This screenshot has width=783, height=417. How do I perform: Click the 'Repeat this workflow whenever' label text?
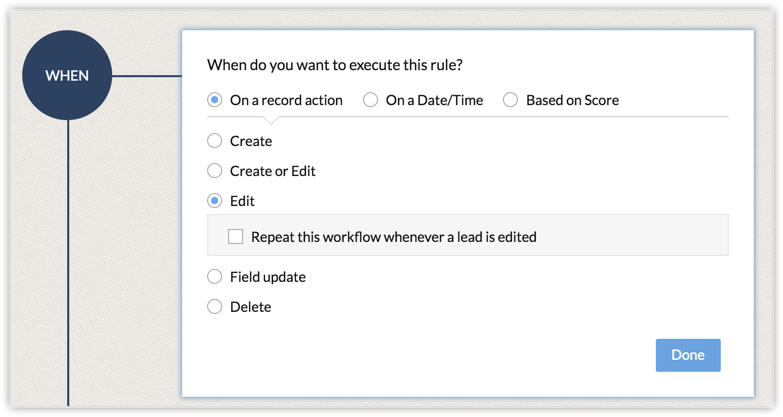[x=394, y=237]
